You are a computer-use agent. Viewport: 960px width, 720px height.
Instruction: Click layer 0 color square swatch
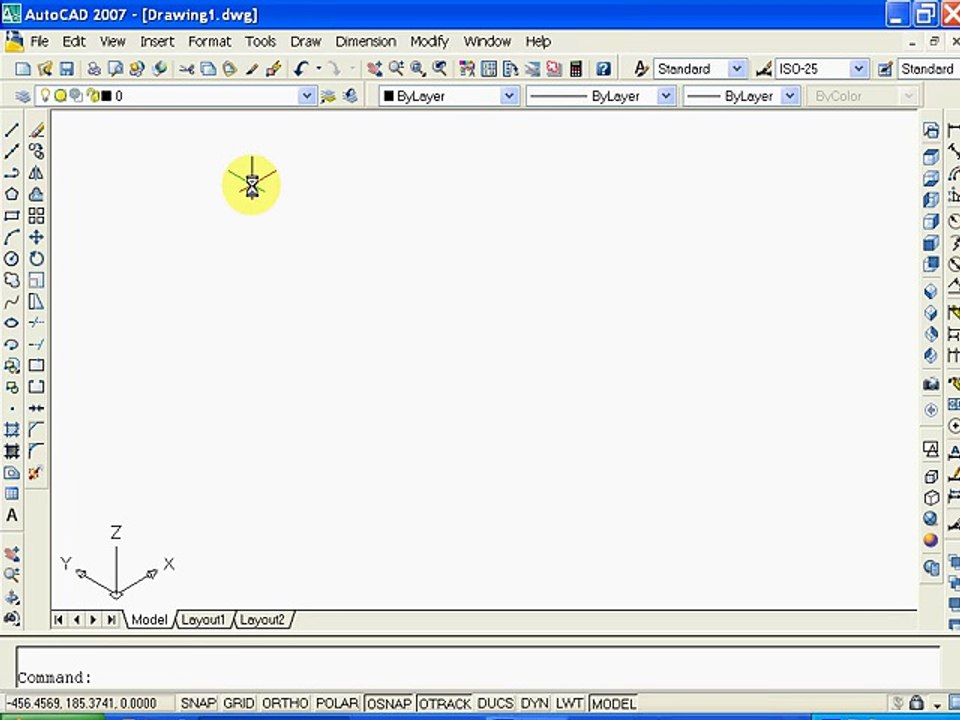[106, 96]
